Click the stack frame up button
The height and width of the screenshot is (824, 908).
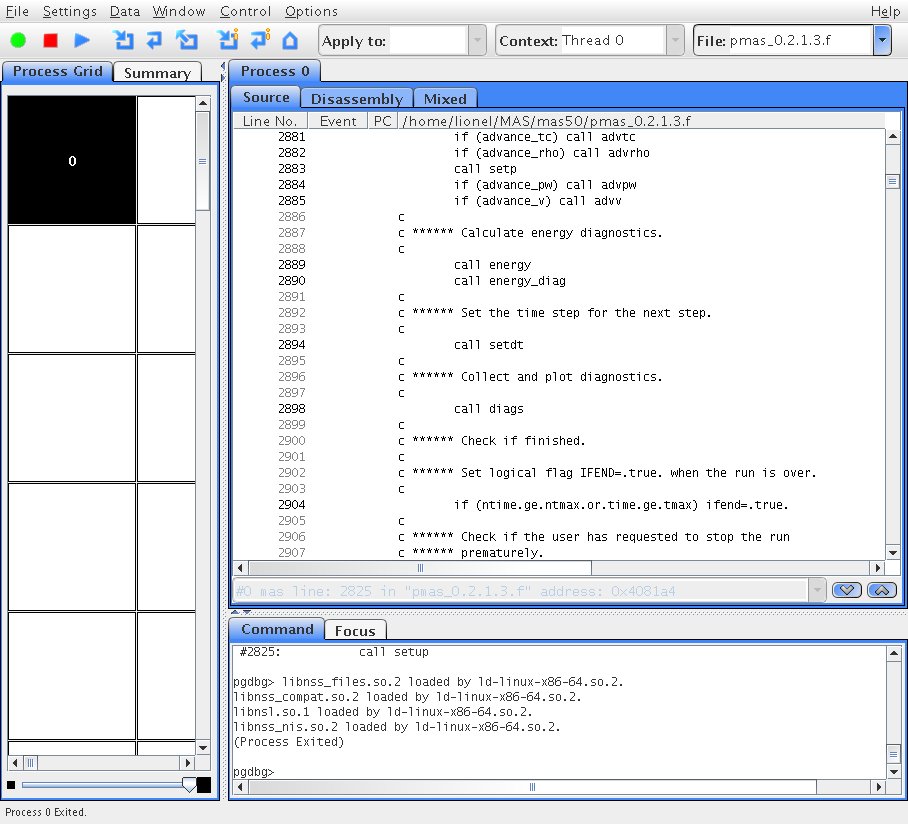point(881,591)
